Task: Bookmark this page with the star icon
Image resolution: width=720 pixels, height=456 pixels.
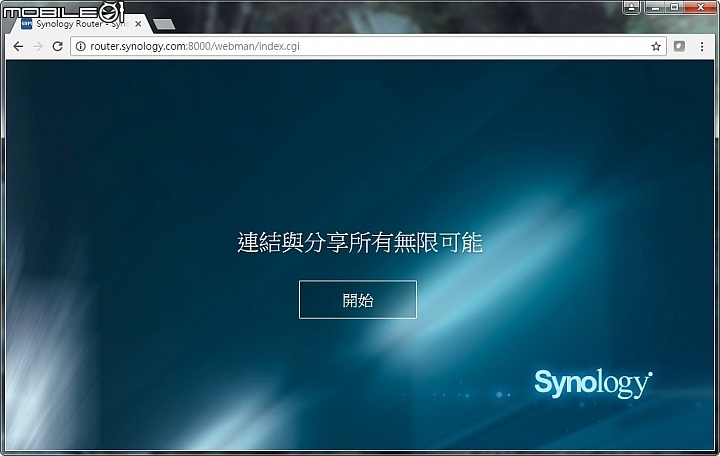Action: tap(656, 46)
